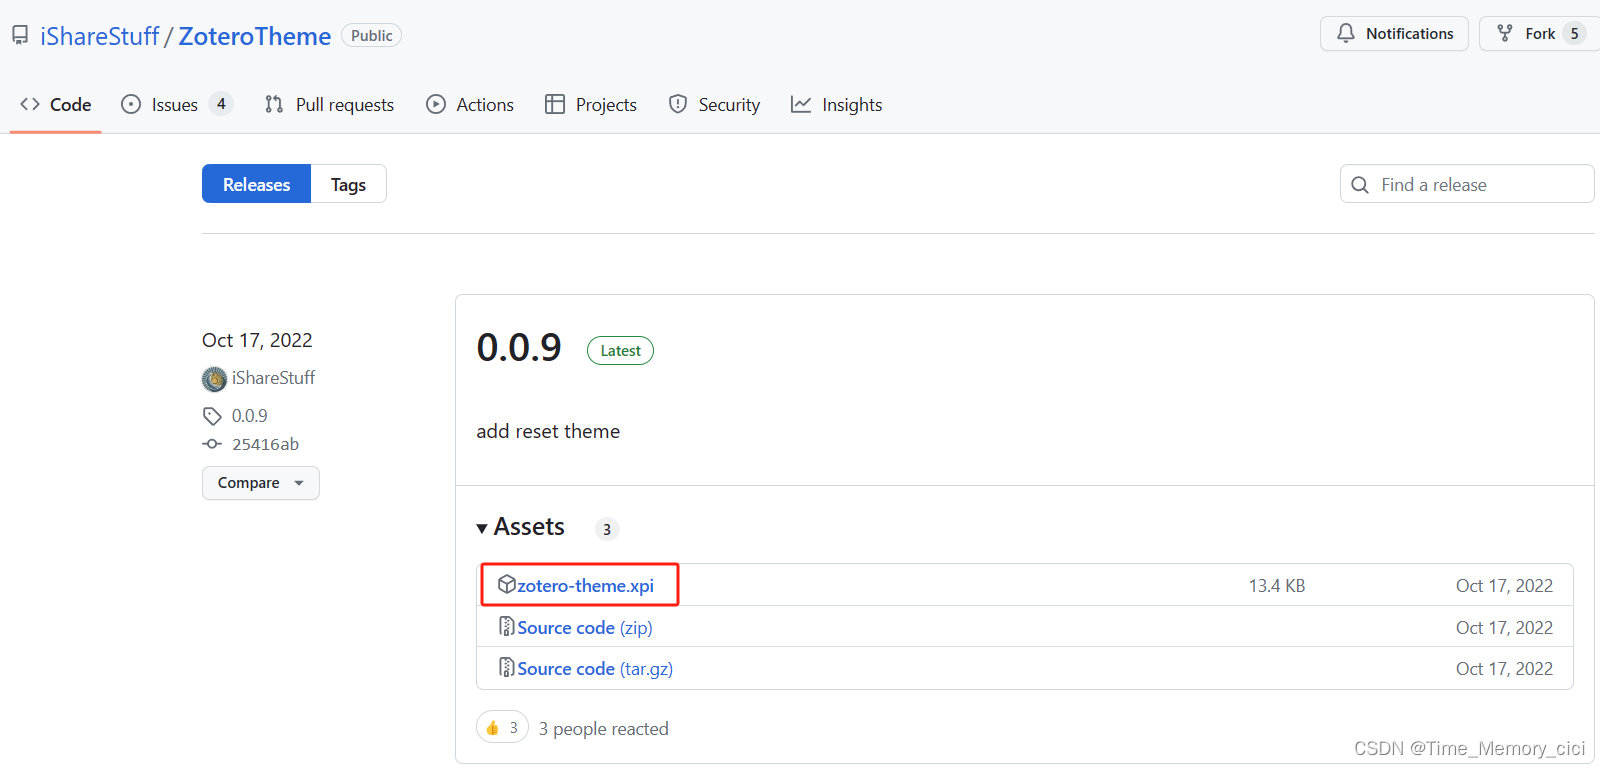Open the iShareStuff owner link
This screenshot has height=768, width=1600.
pyautogui.click(x=99, y=36)
